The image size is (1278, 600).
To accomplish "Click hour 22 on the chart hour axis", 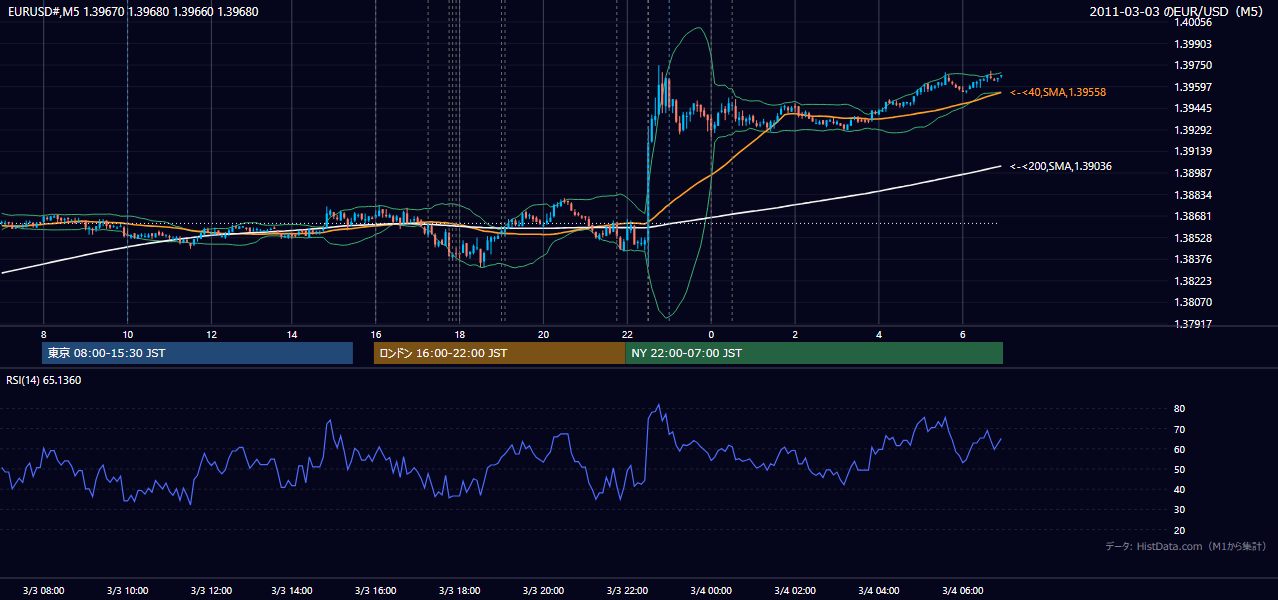I will [x=627, y=334].
